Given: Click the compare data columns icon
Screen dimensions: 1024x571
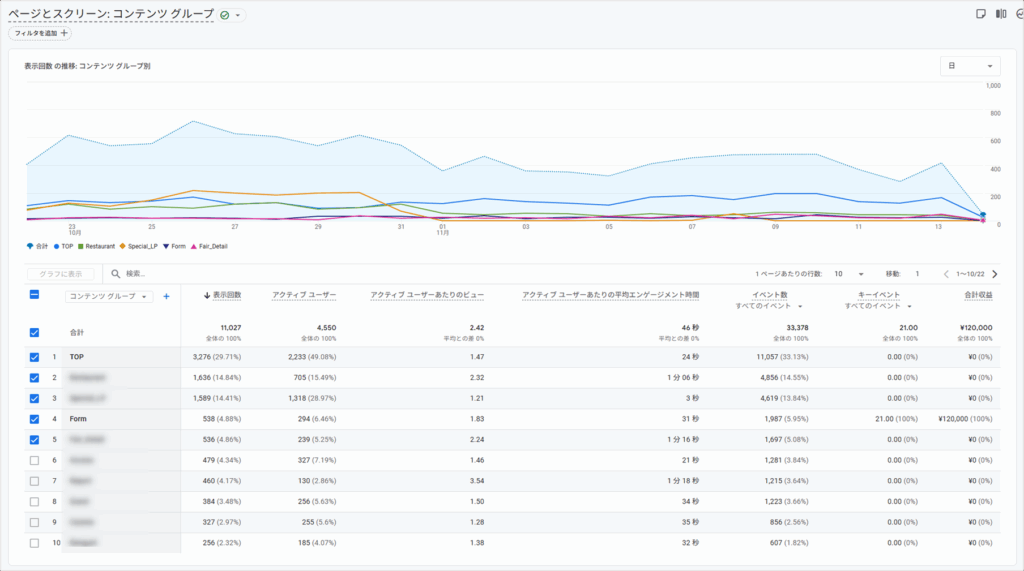Looking at the screenshot, I should (x=1000, y=14).
